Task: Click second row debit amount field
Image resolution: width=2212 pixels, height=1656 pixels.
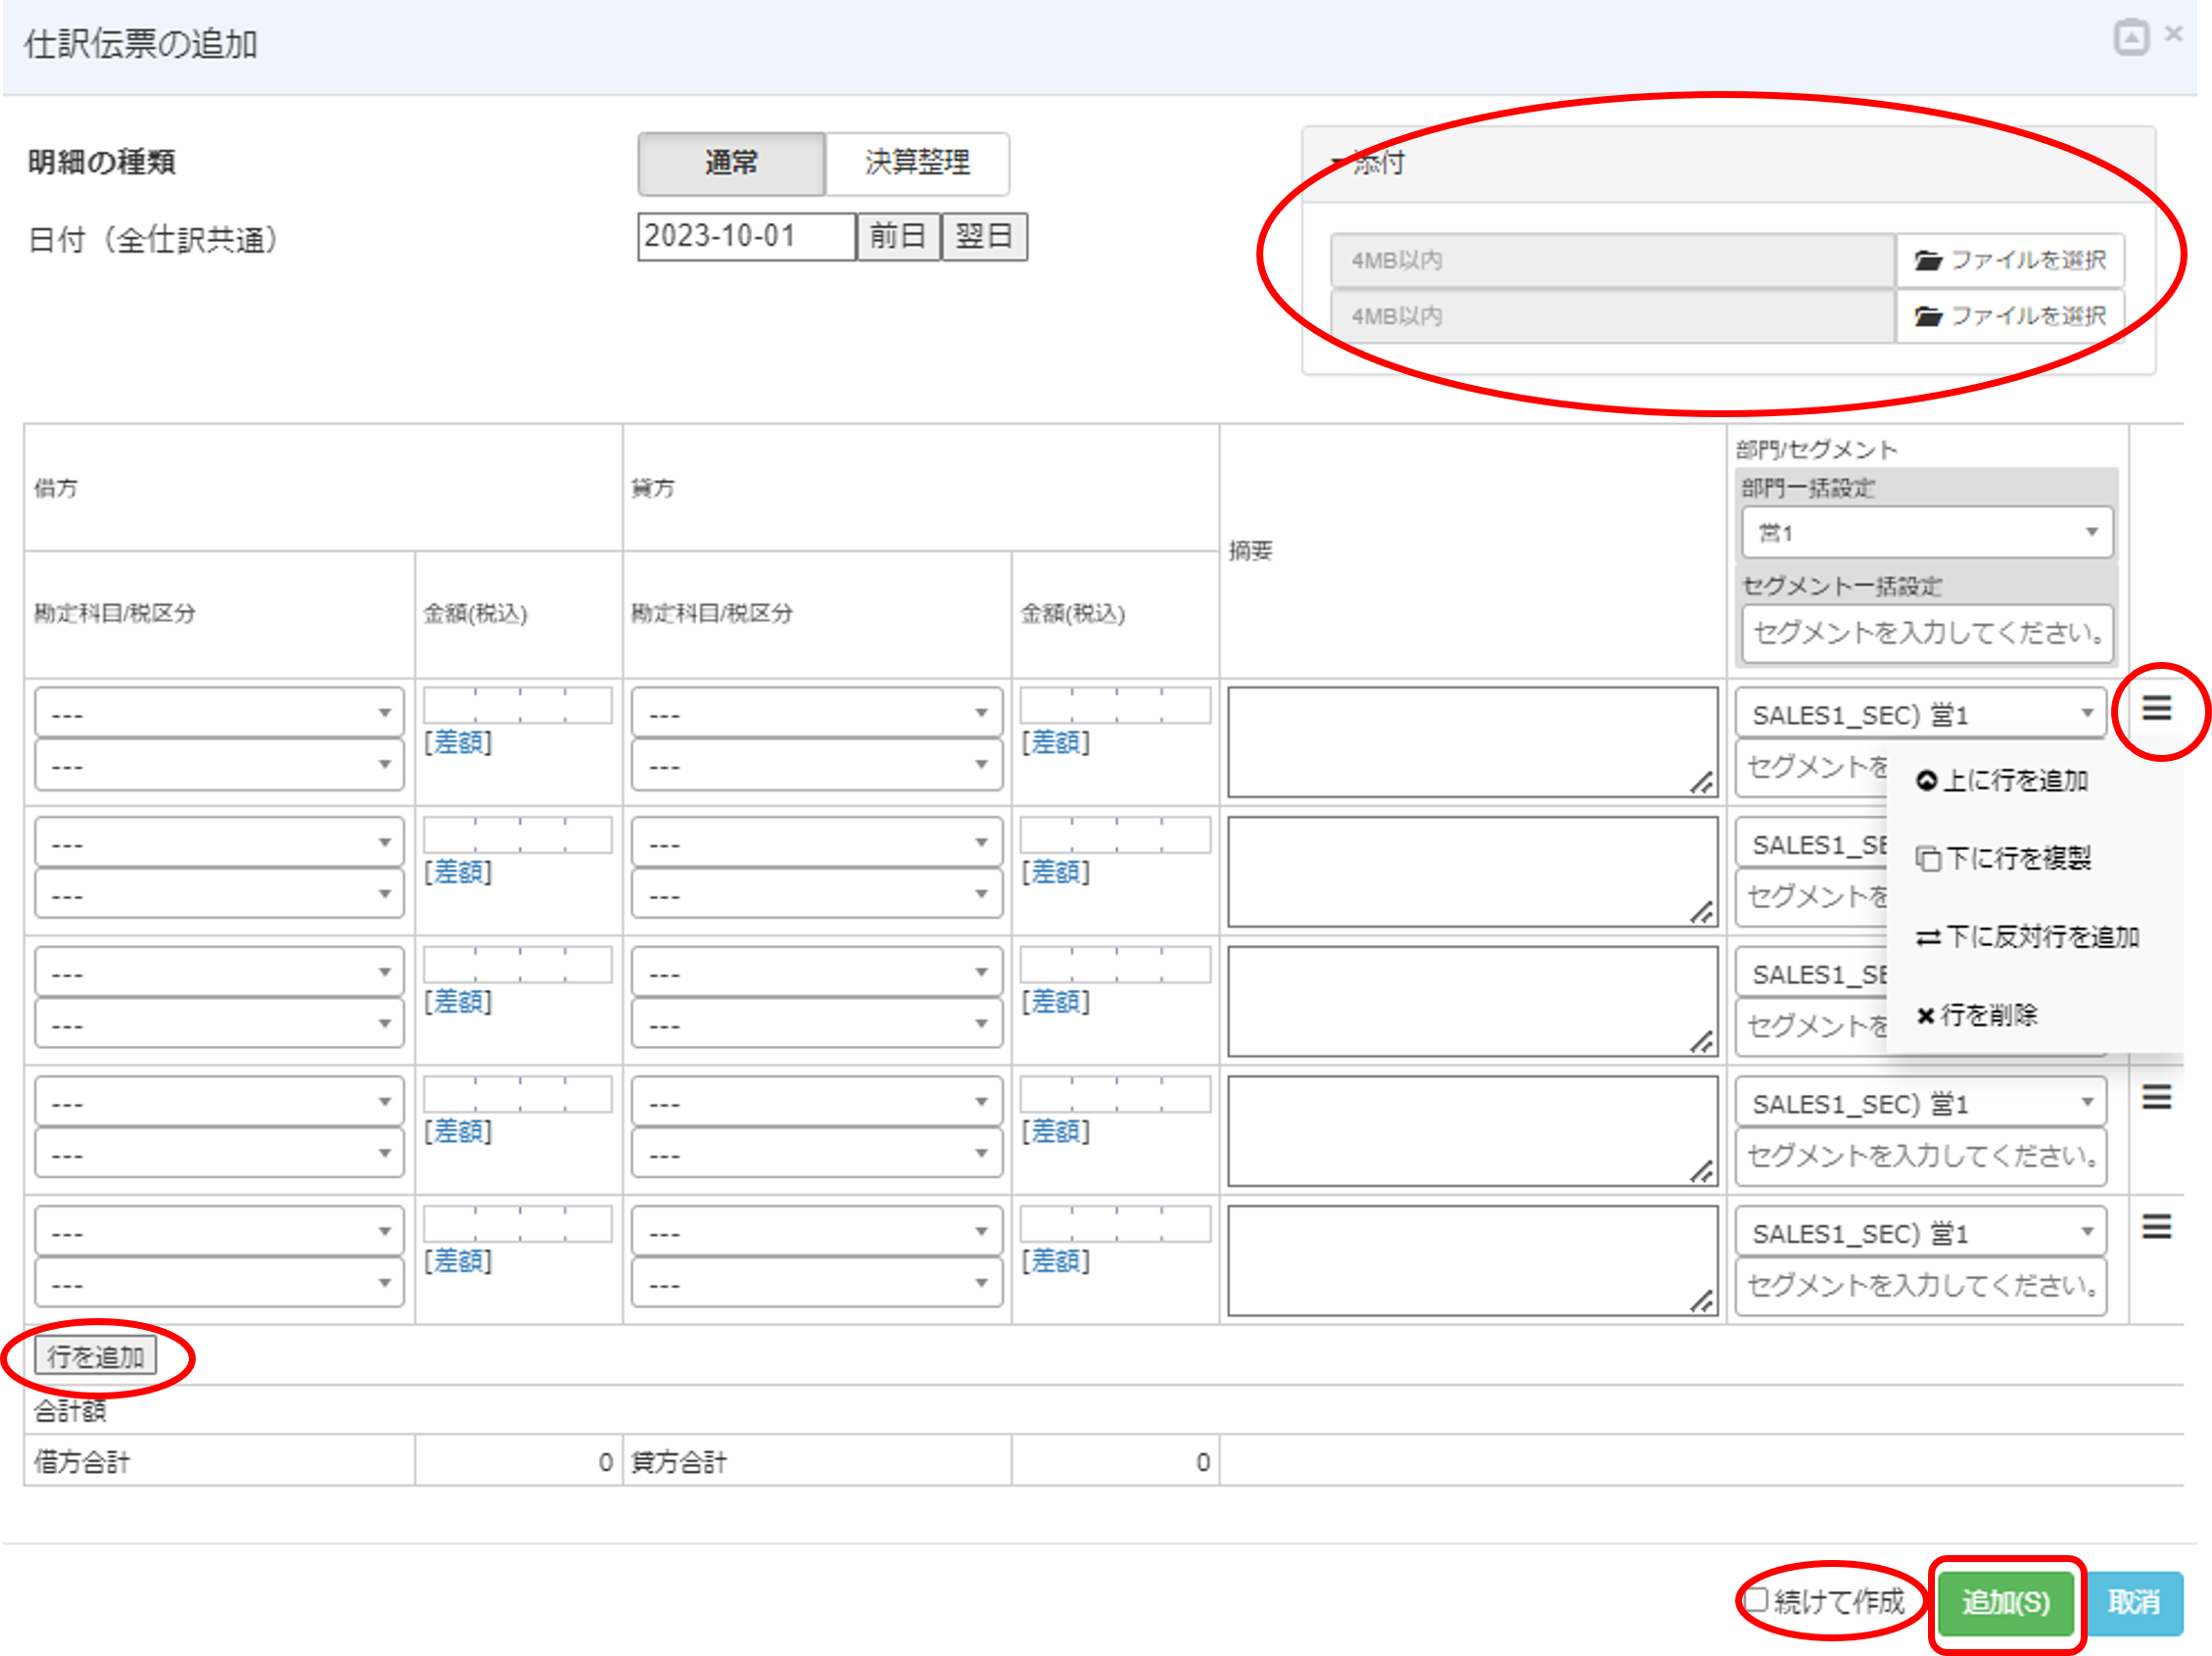Action: click(518, 835)
